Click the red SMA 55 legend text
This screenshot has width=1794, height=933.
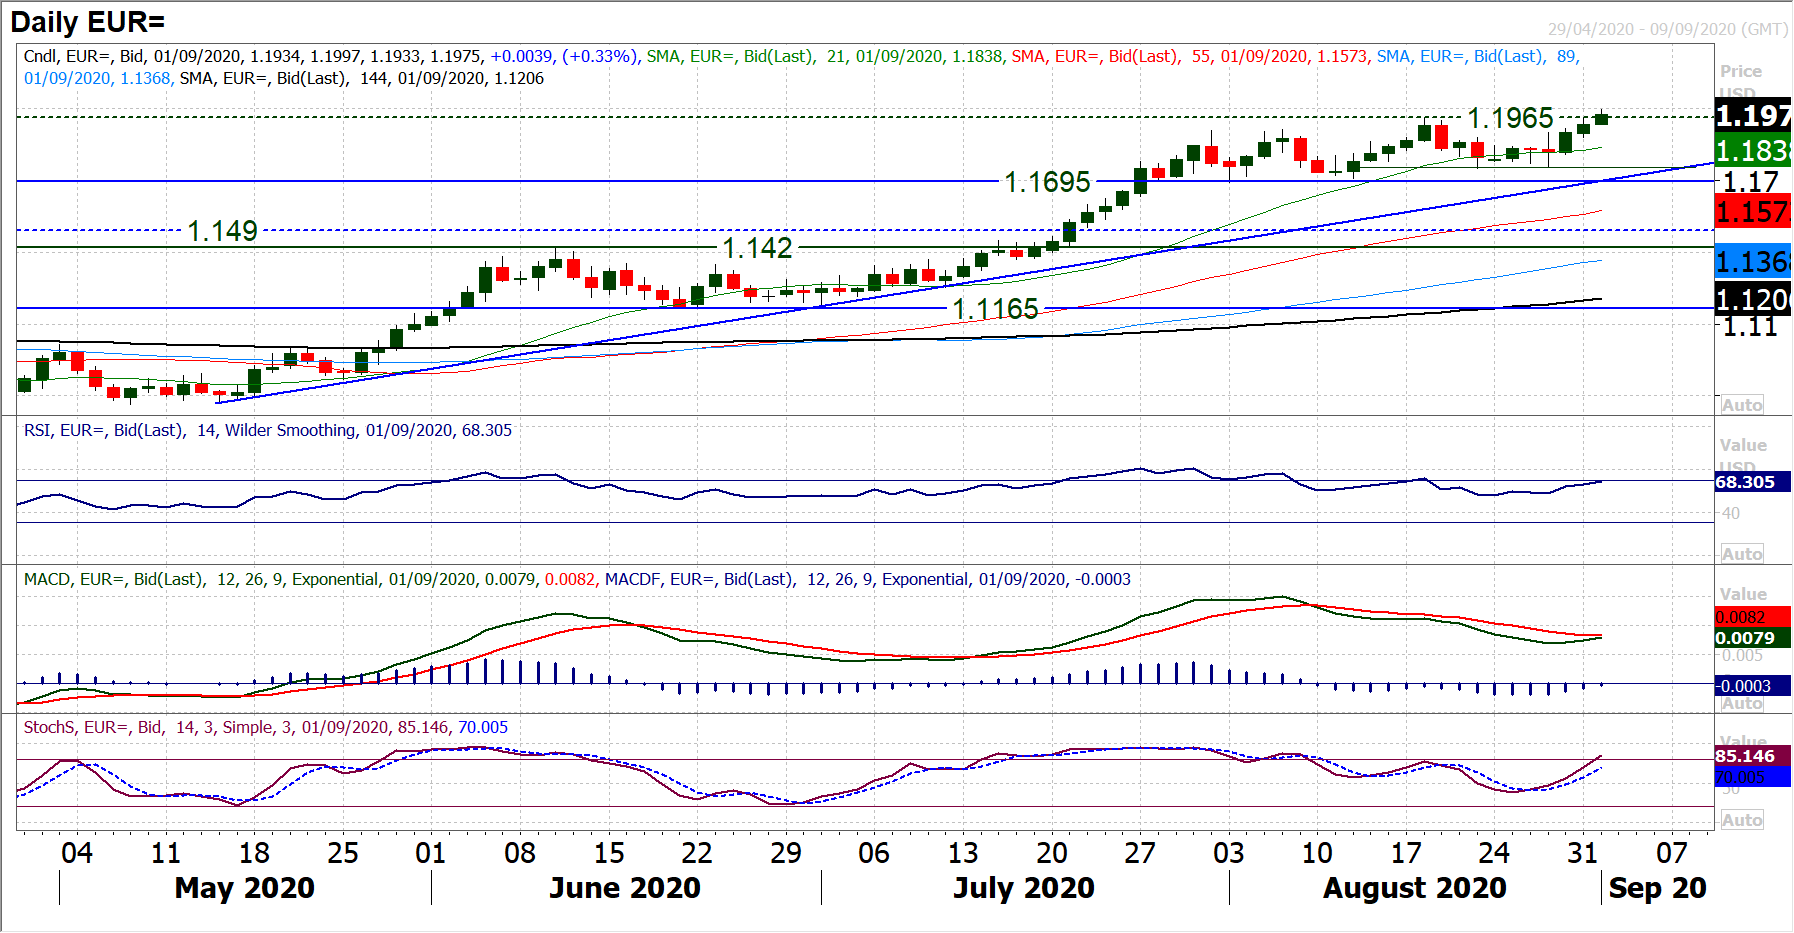tap(1190, 56)
